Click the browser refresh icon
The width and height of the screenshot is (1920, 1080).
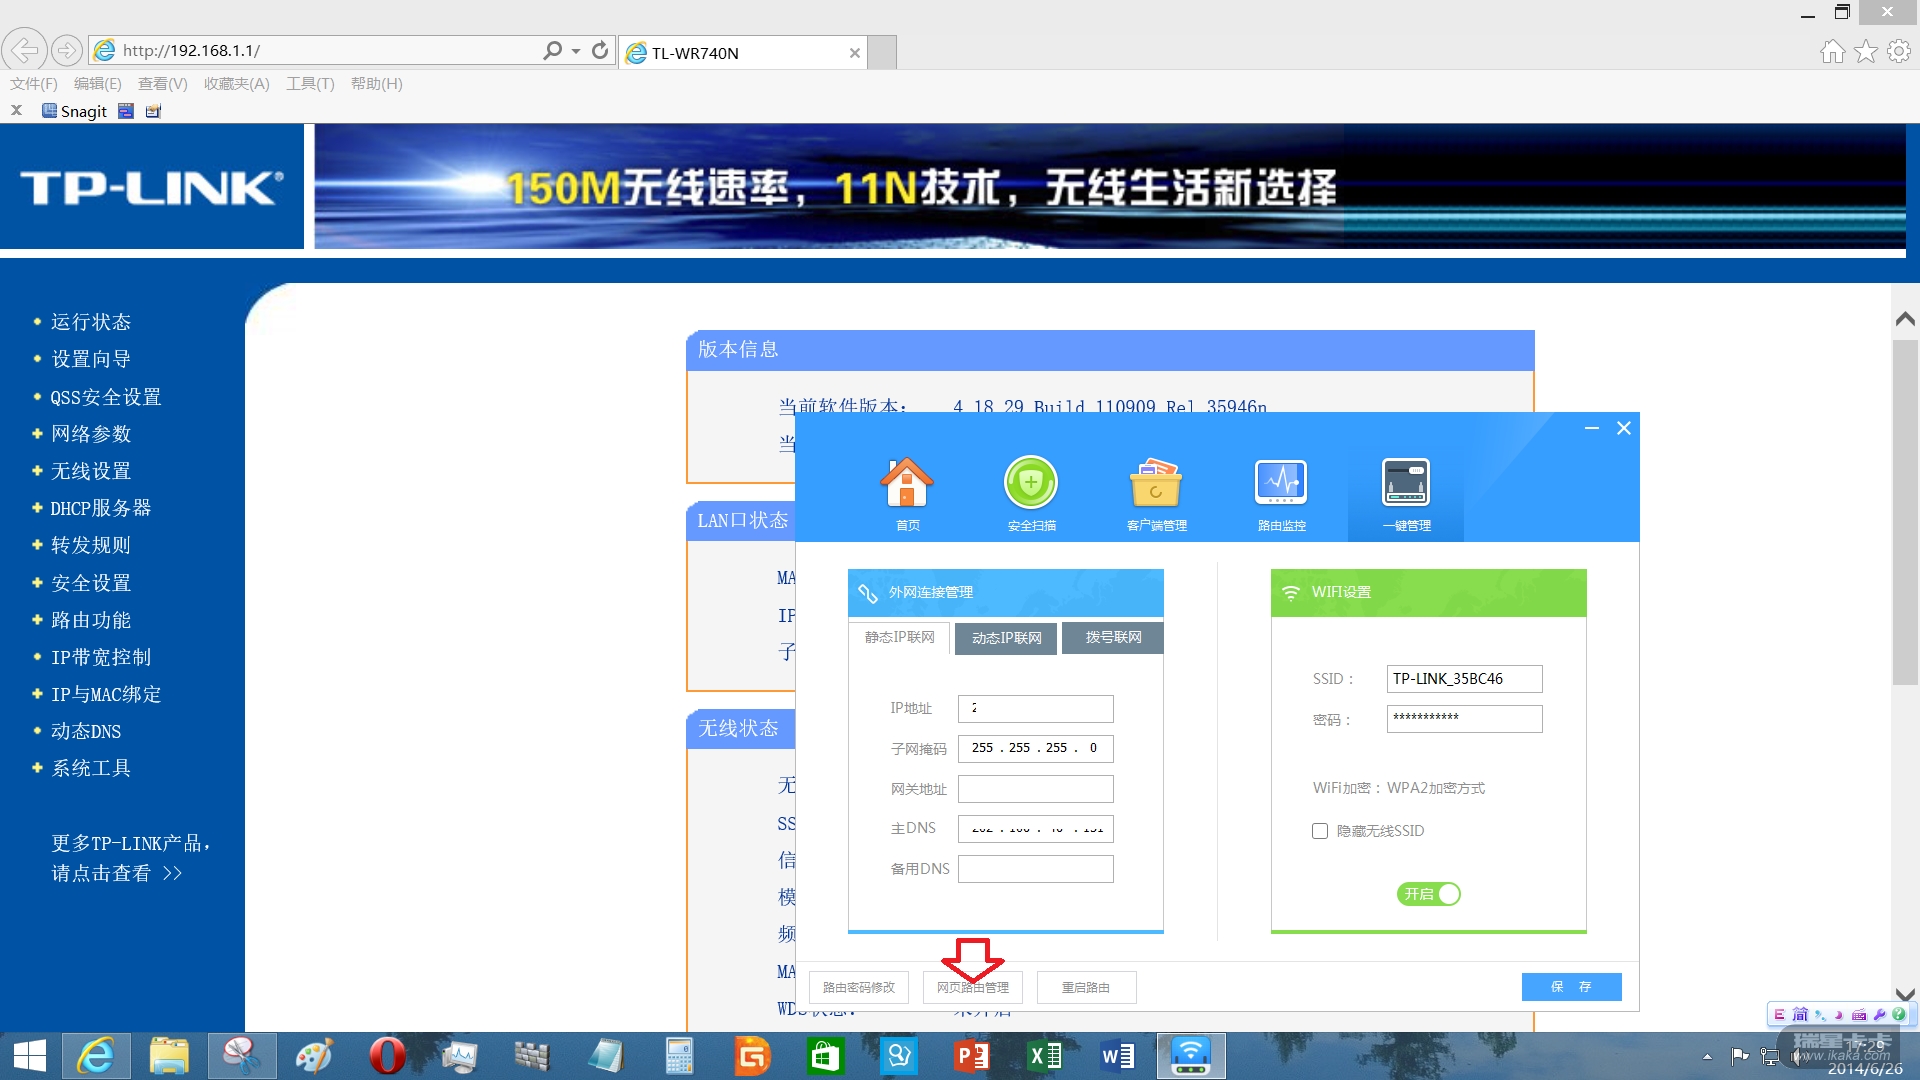pos(600,51)
